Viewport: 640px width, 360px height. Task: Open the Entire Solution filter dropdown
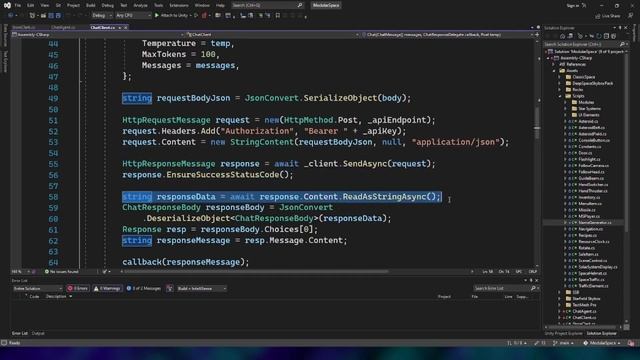tap(37, 289)
